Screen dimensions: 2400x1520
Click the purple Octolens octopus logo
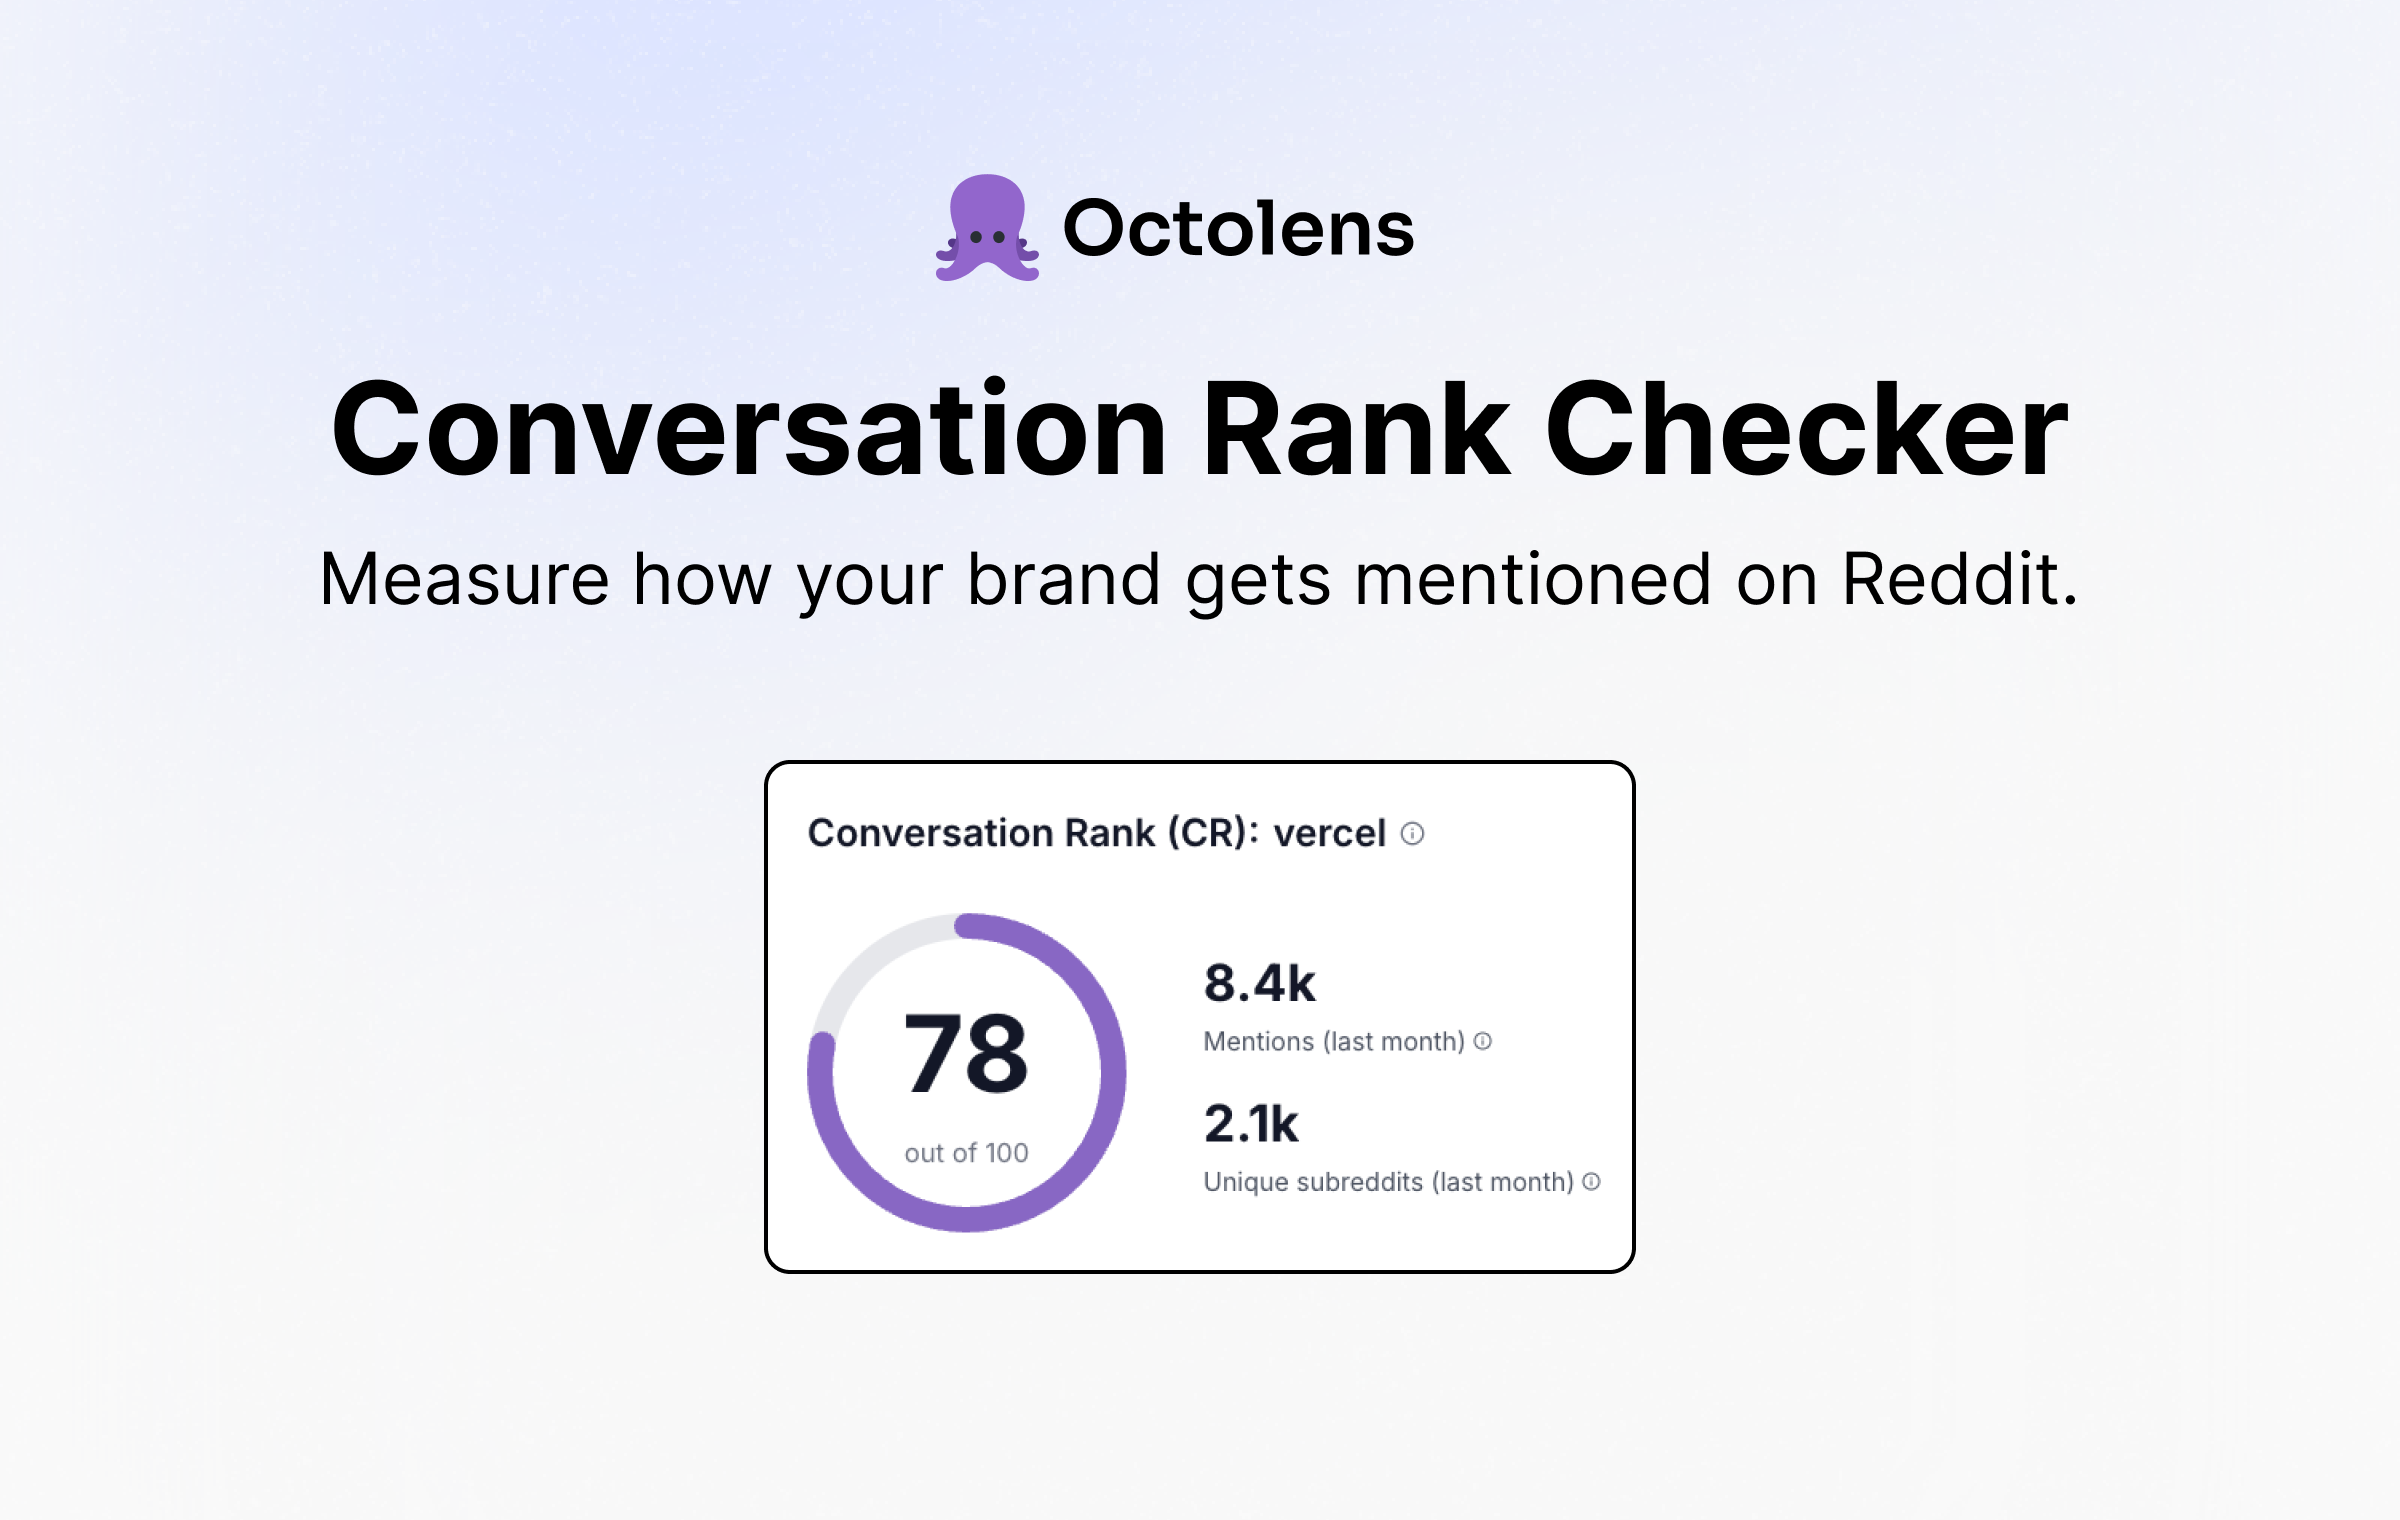click(x=987, y=228)
